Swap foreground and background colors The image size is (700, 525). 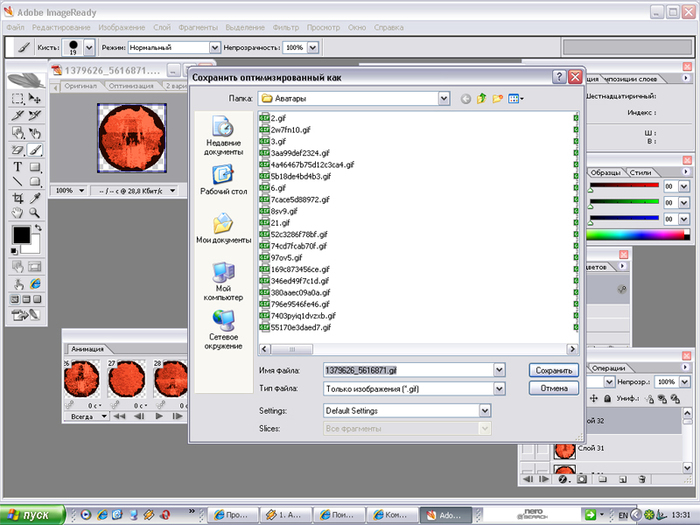[38, 228]
